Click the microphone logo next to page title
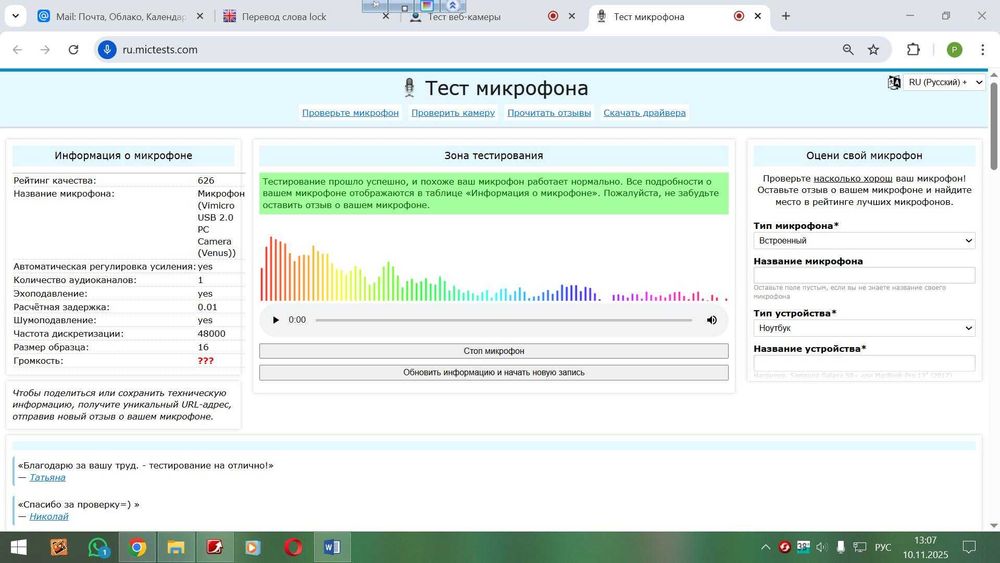The image size is (1000, 563). [409, 88]
